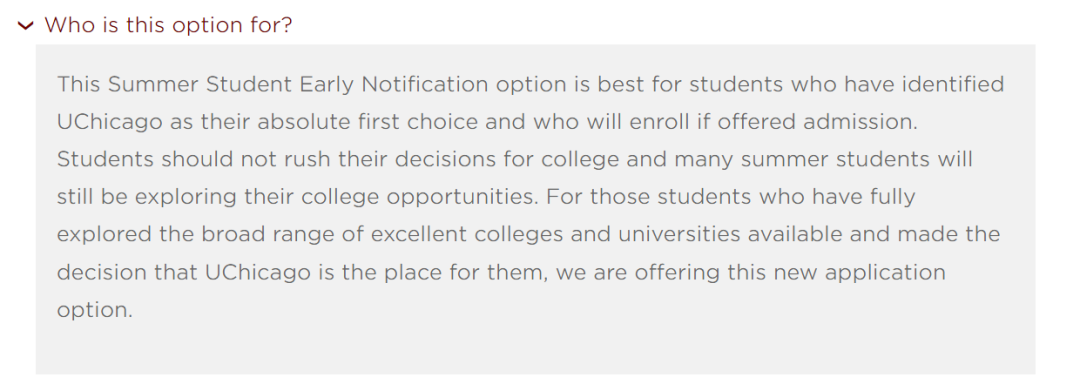Click the words 'For those students who have fully'
This screenshot has width=1080, height=384.
tap(731, 197)
